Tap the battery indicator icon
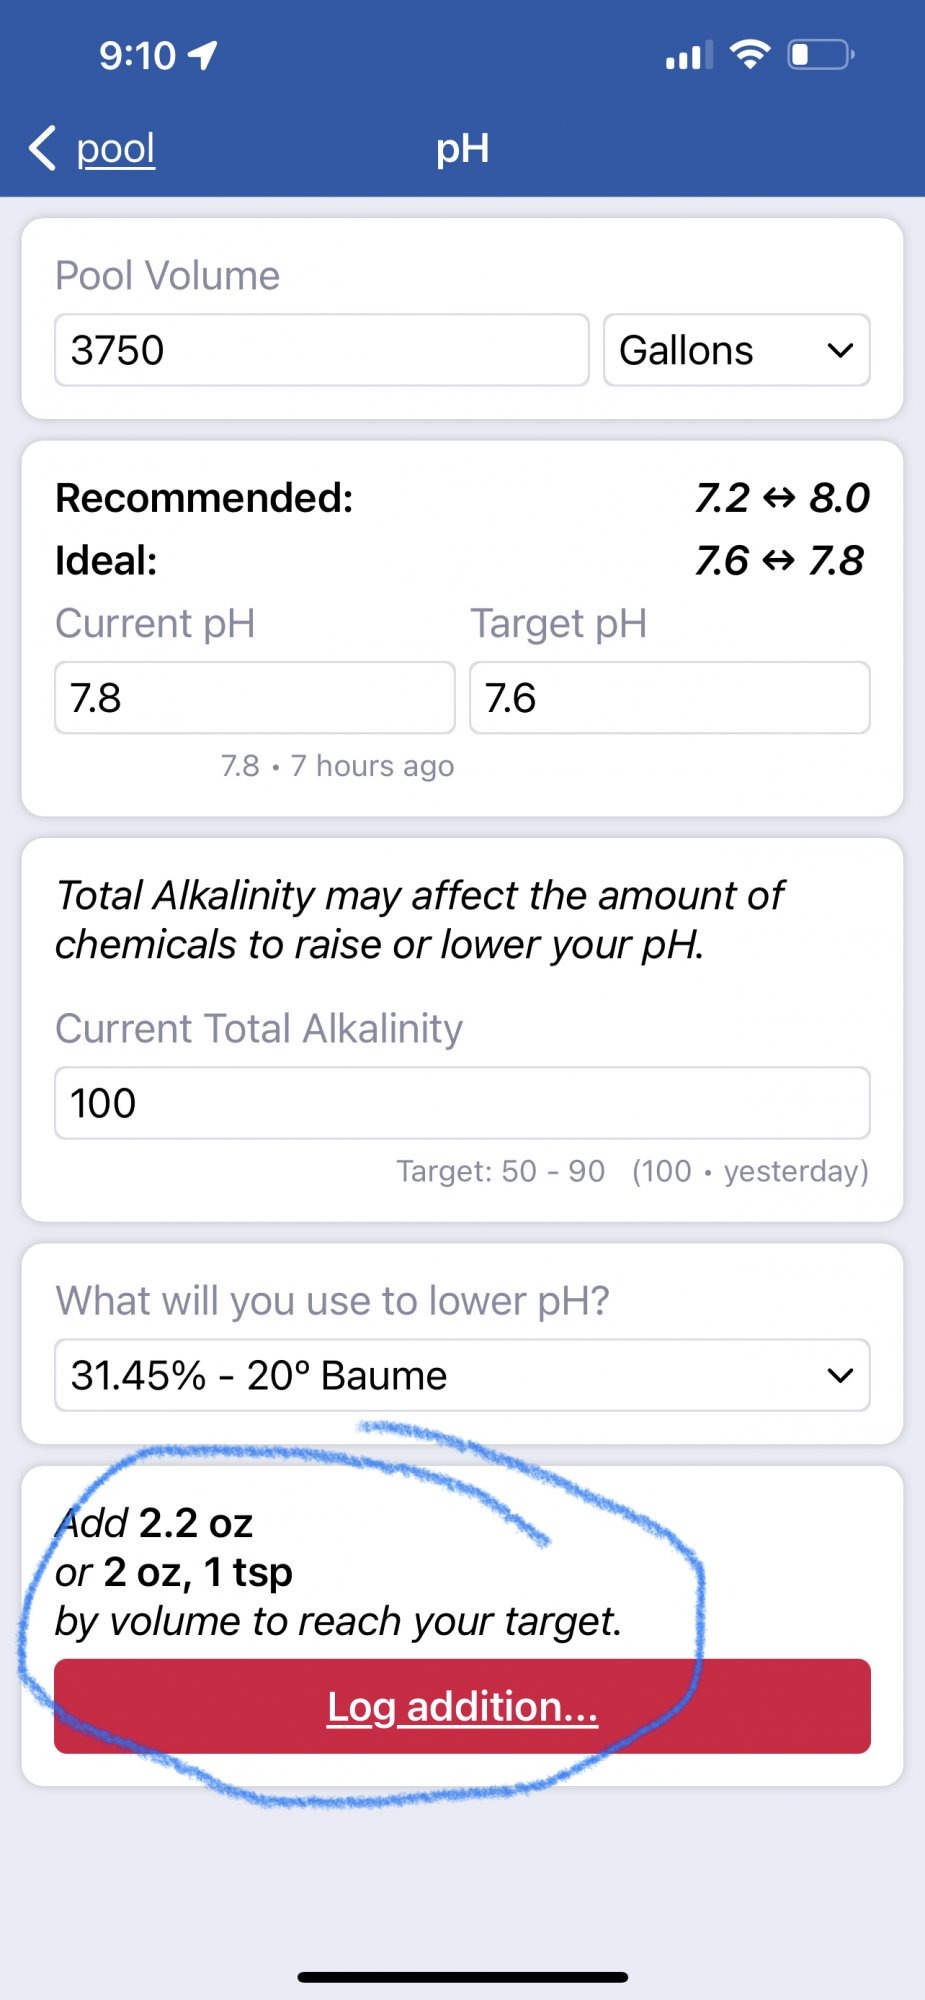The width and height of the screenshot is (925, 2000). click(821, 54)
